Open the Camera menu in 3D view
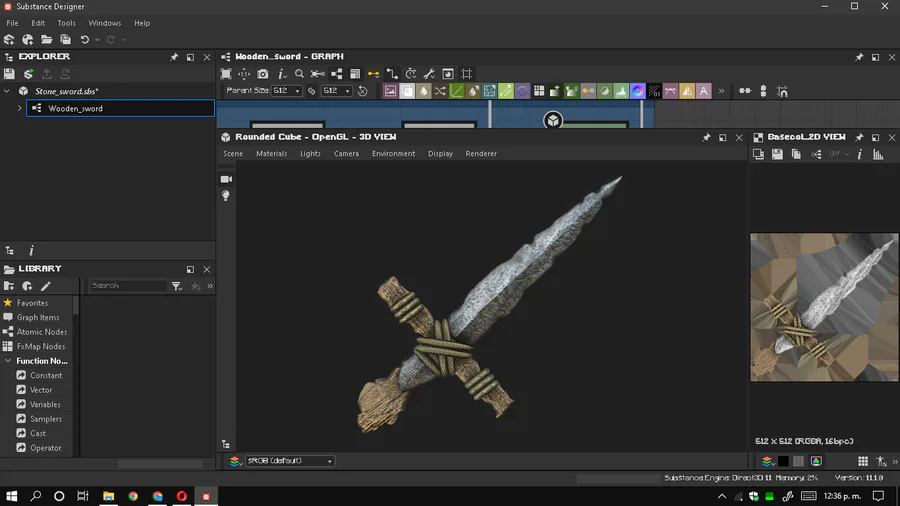The width and height of the screenshot is (900, 506). coord(347,154)
